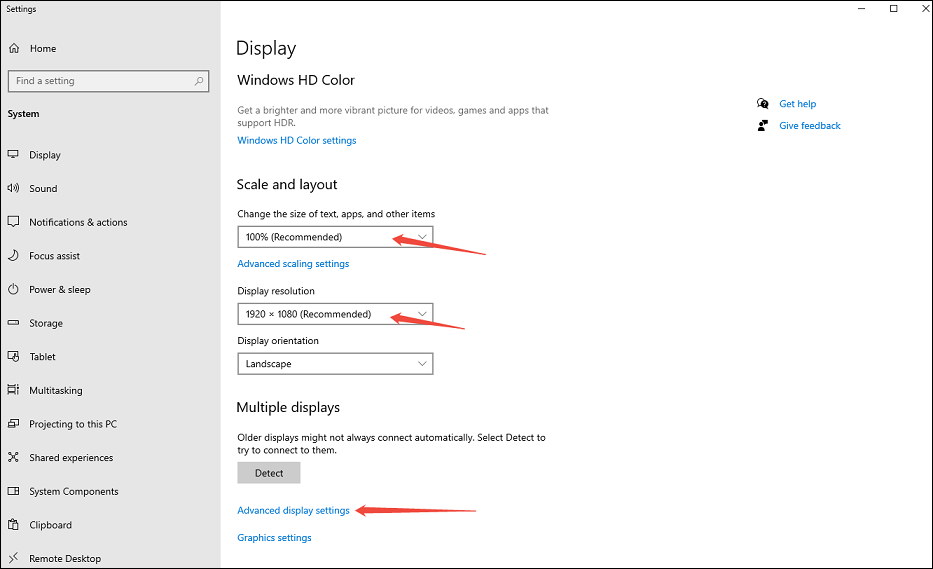Click the Find a setting search box

coord(108,81)
